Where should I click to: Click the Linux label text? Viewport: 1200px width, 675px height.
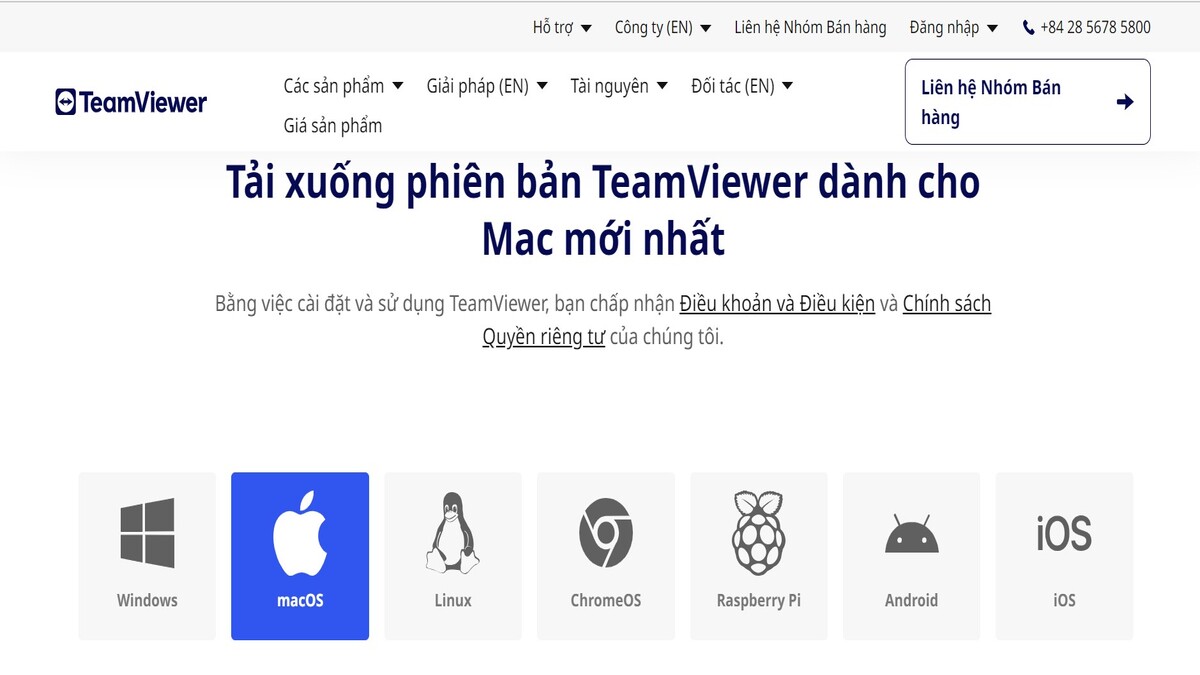point(453,600)
